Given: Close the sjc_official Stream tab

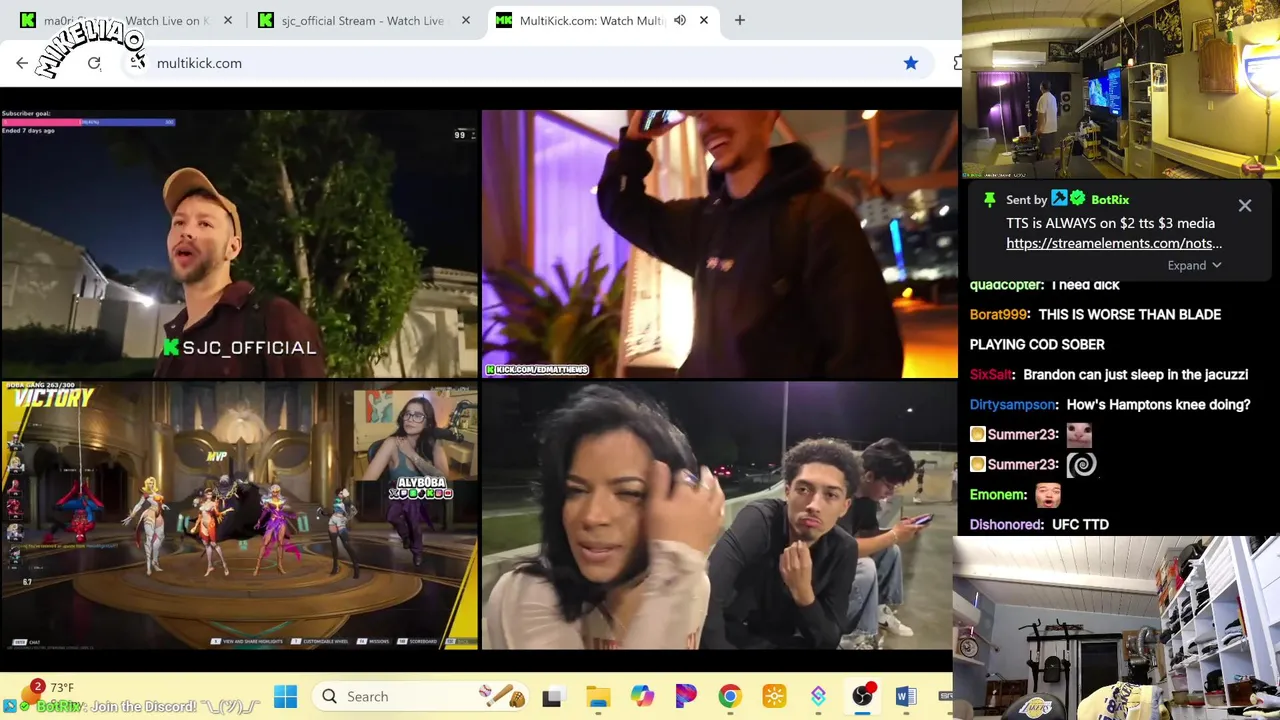Looking at the screenshot, I should [466, 20].
